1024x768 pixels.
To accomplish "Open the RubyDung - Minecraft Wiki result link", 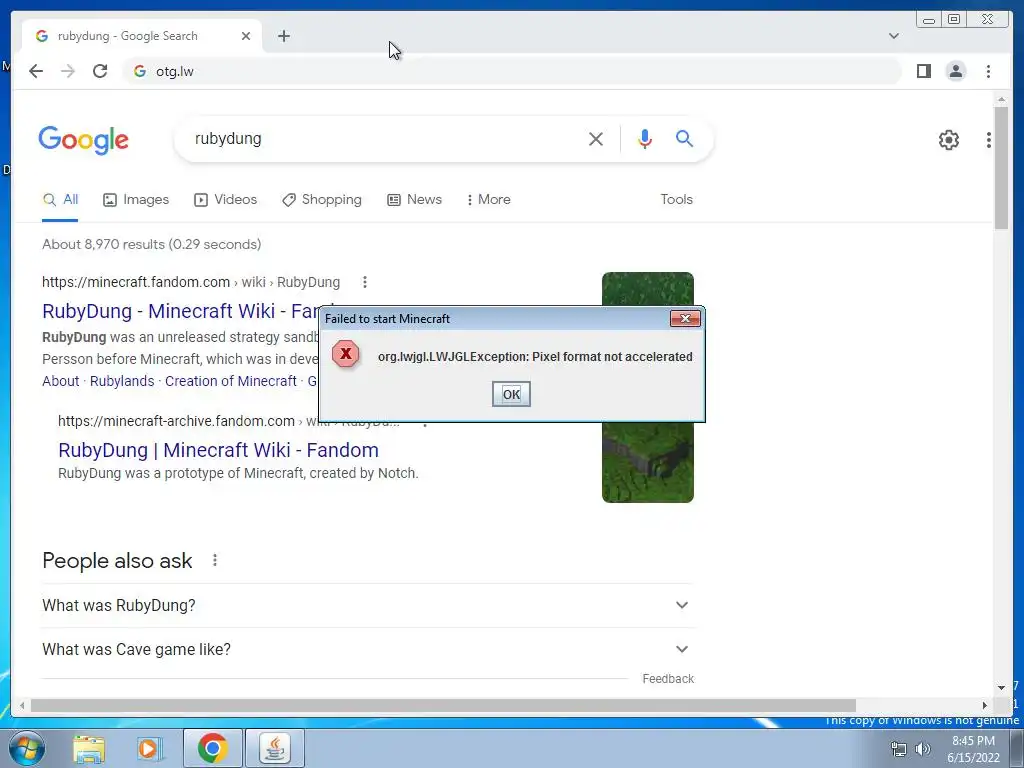I will pyautogui.click(x=180, y=311).
